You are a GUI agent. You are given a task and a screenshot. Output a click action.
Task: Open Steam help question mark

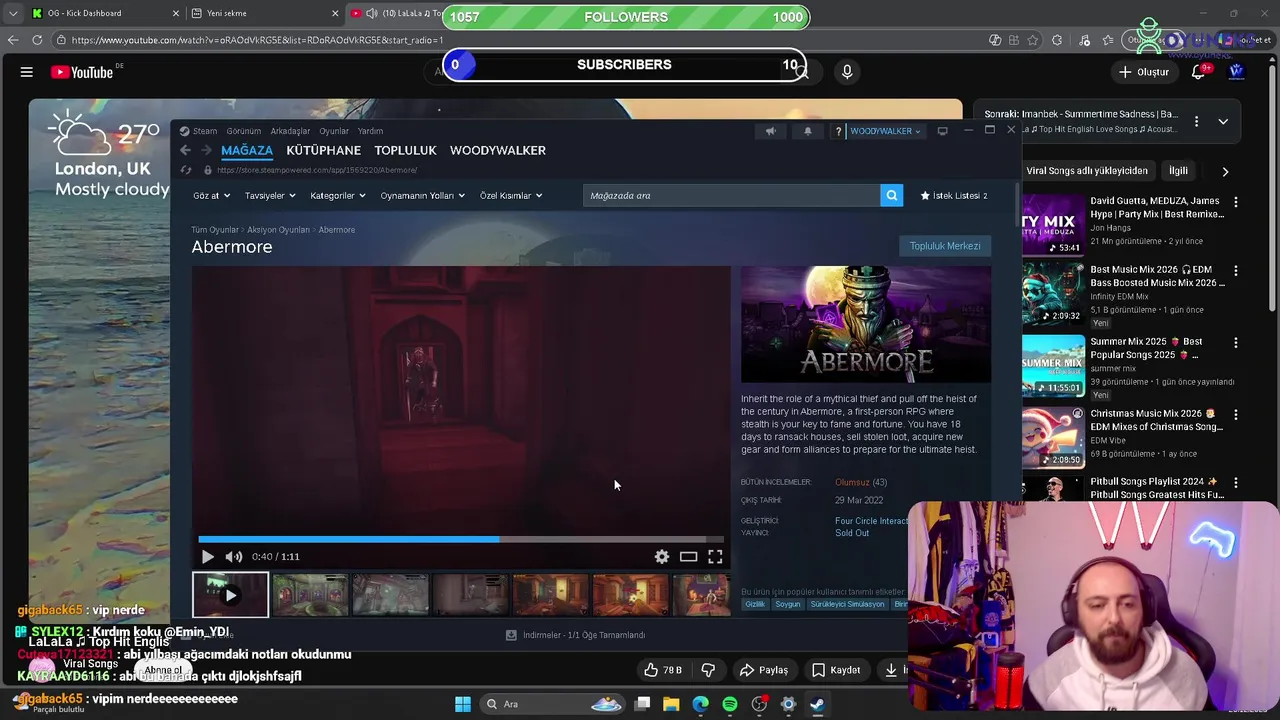(838, 131)
